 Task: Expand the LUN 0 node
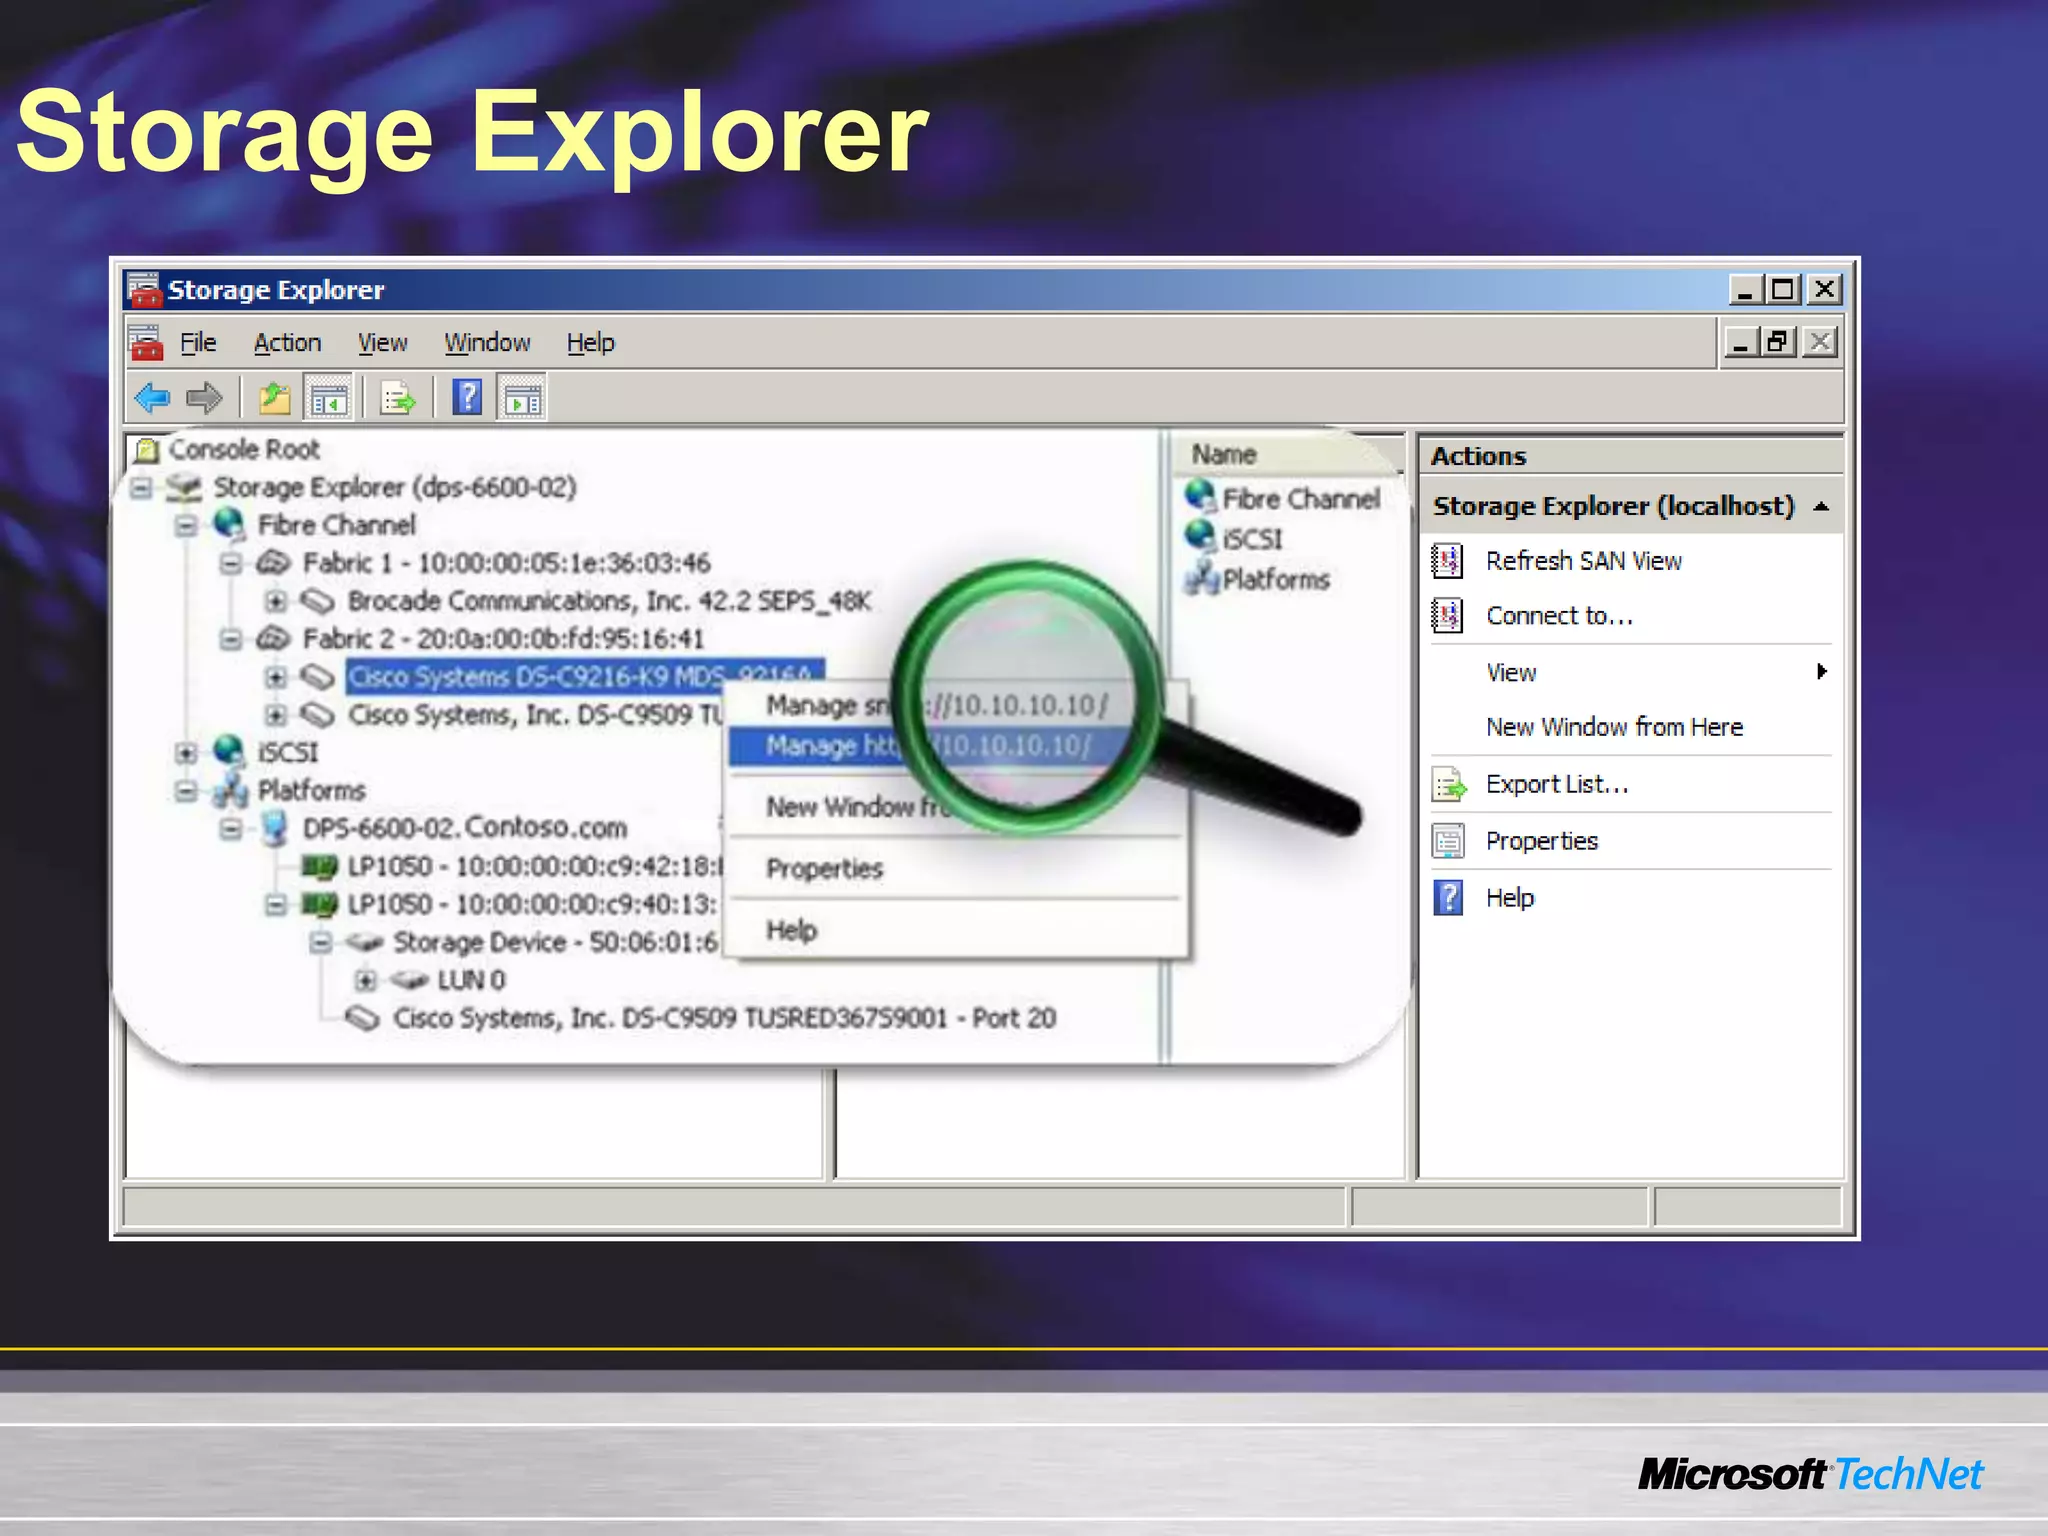(366, 980)
